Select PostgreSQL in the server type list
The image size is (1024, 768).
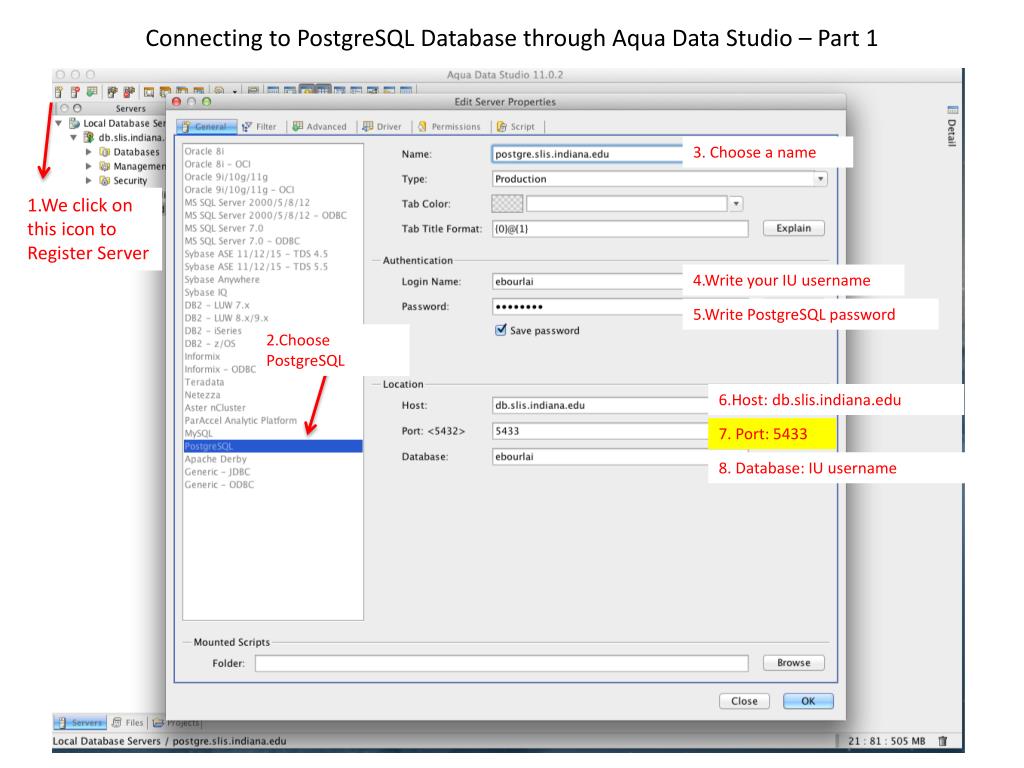point(273,446)
